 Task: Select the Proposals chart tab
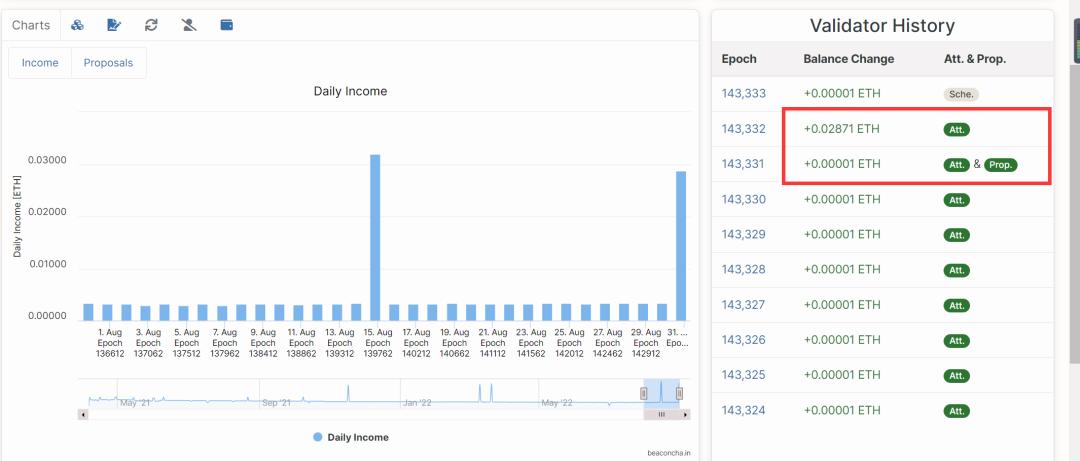coord(109,63)
